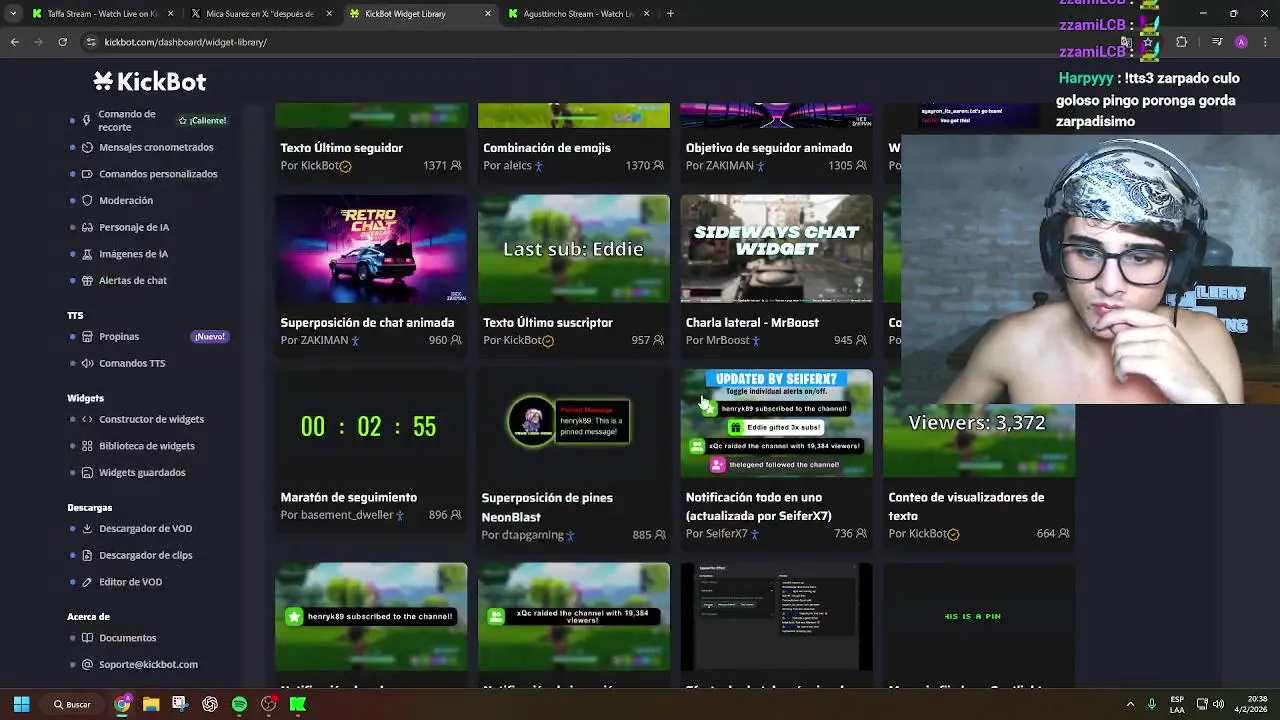Click Conteo de visualizadores de texto title
This screenshot has height=720, width=1280.
click(966, 506)
